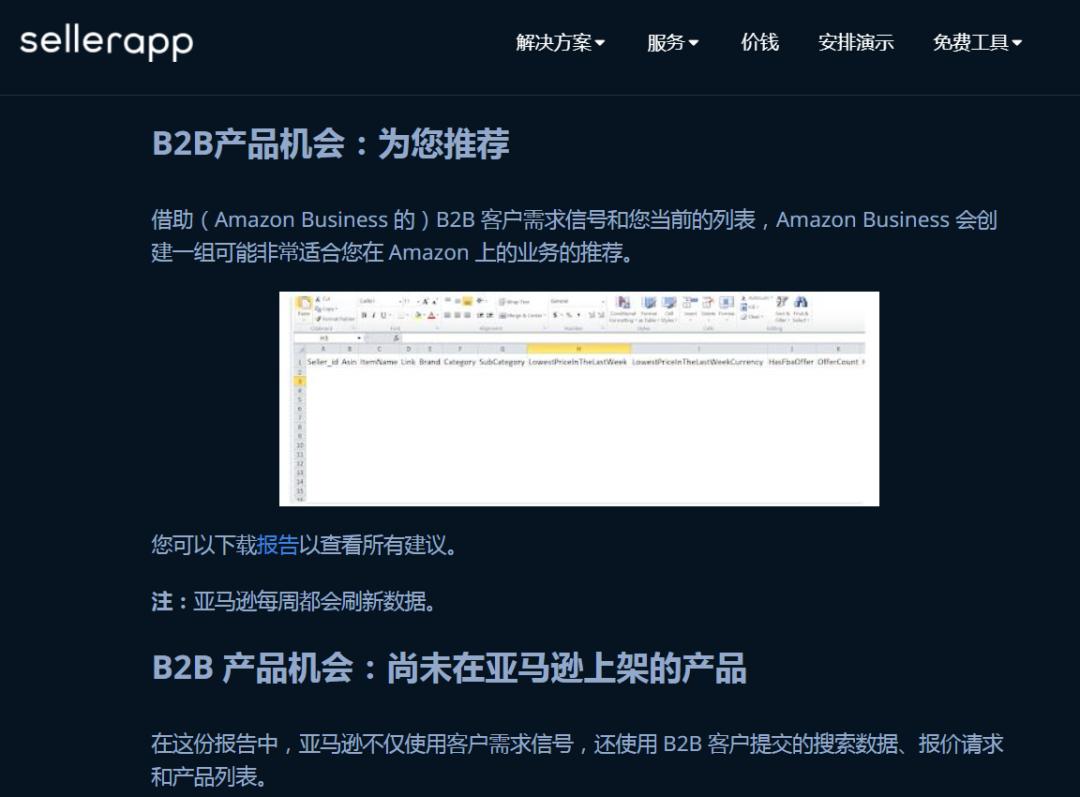Go to the 价钱 page
1080x797 pixels.
[x=759, y=43]
